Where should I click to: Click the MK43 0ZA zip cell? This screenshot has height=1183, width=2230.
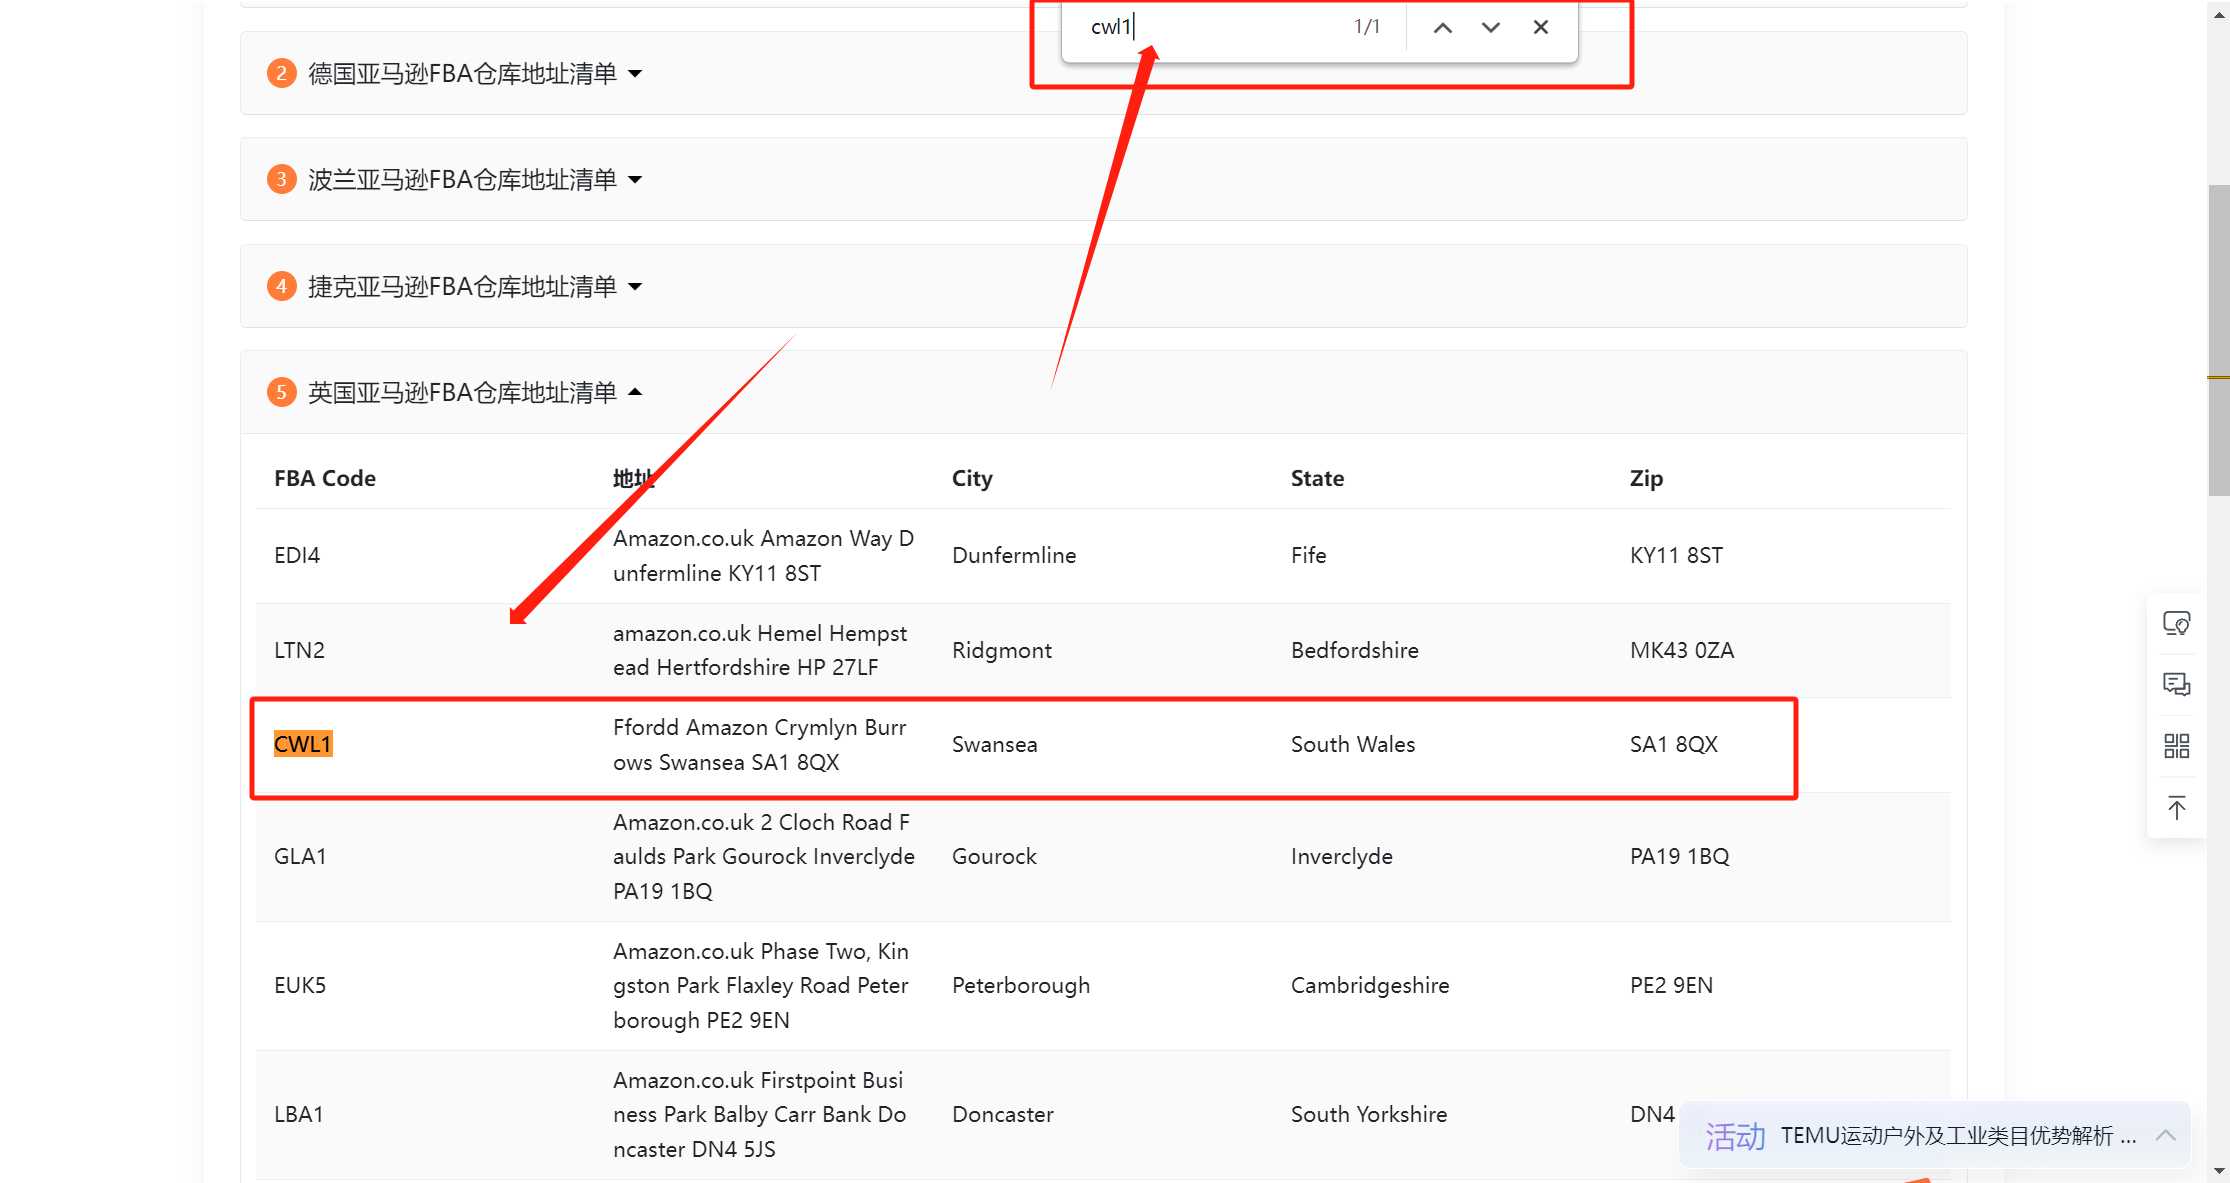tap(1682, 650)
